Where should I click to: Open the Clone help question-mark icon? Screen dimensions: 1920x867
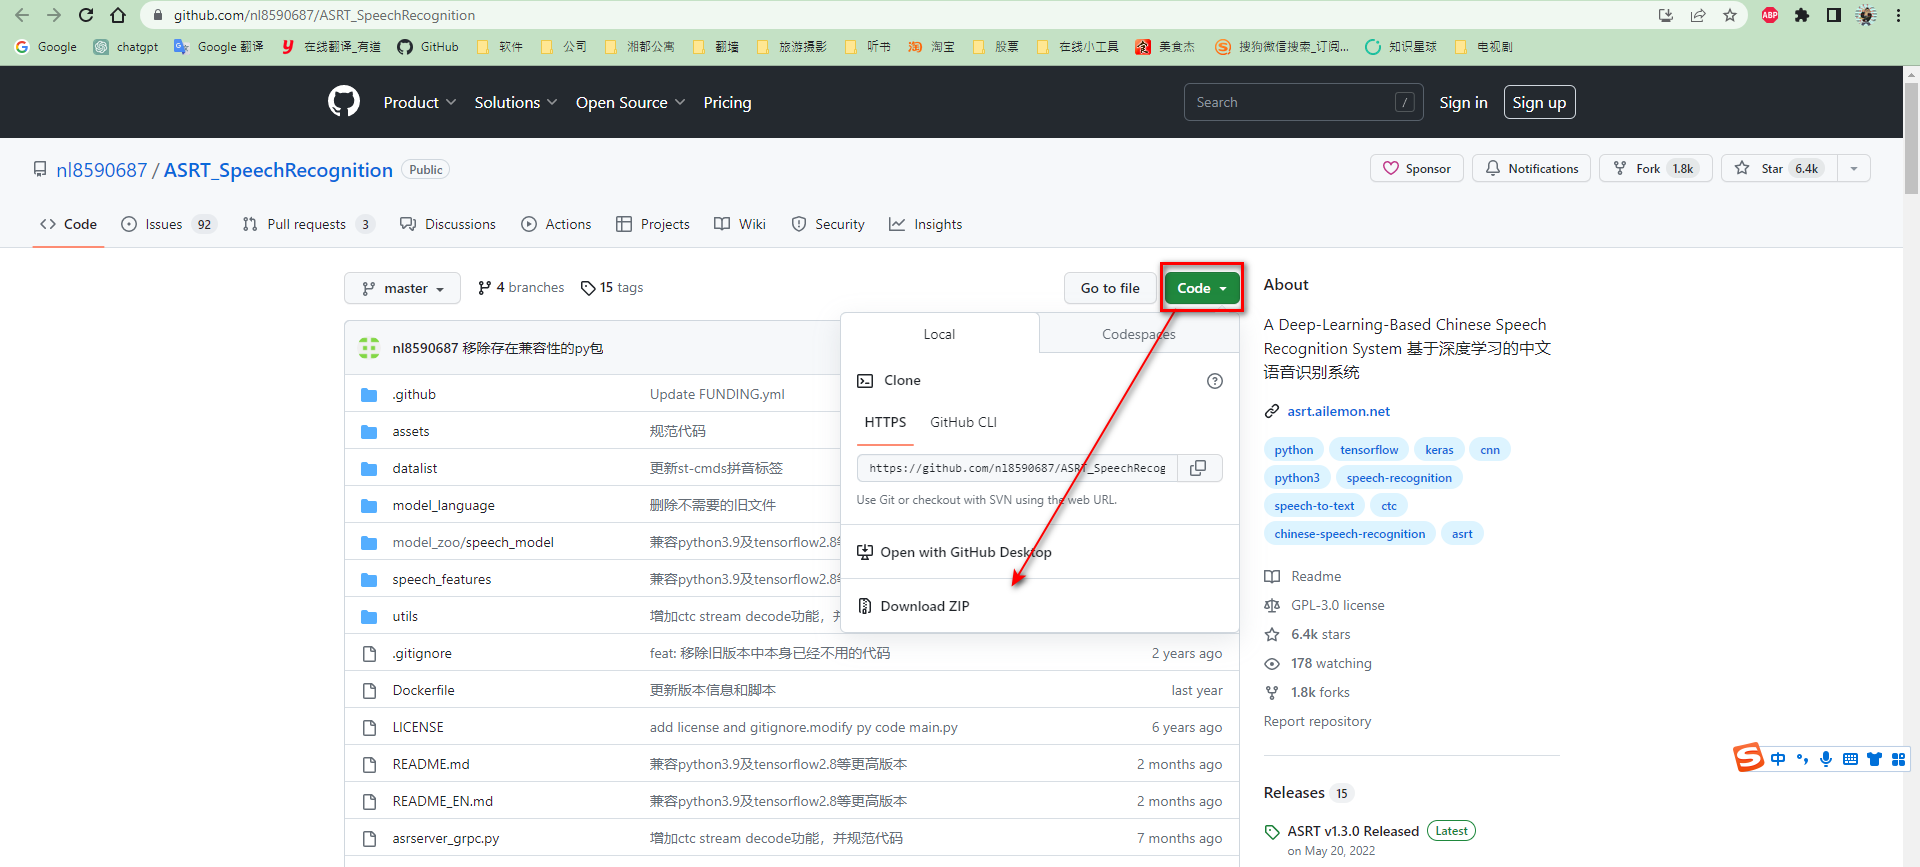(1215, 381)
